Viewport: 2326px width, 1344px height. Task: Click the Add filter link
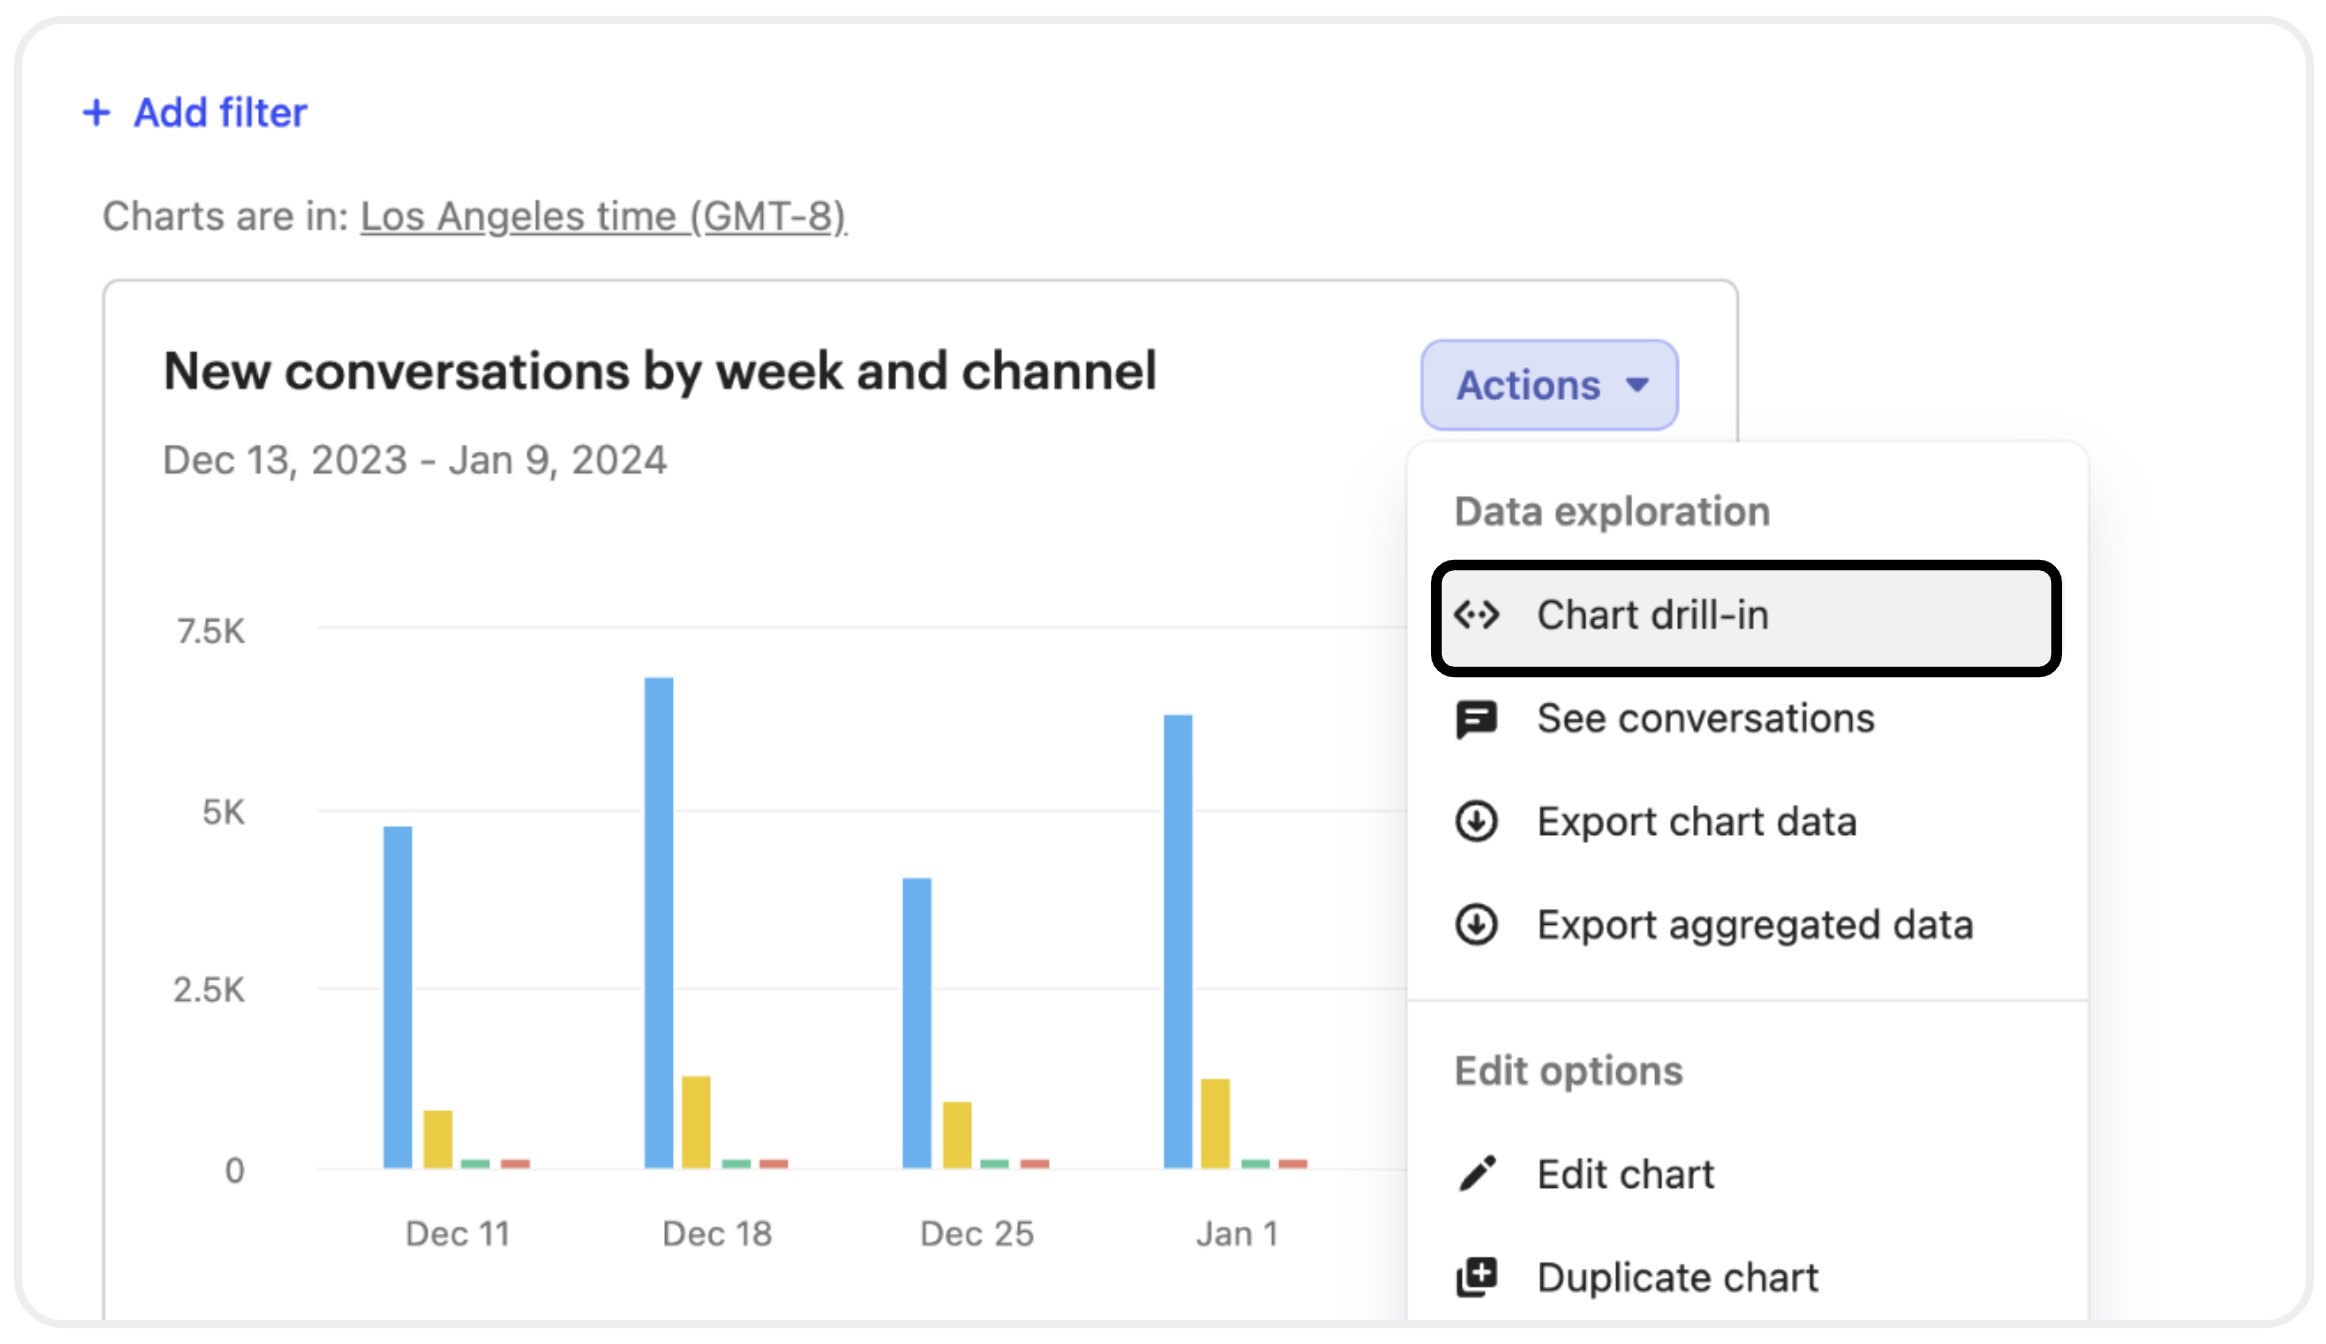(x=195, y=112)
